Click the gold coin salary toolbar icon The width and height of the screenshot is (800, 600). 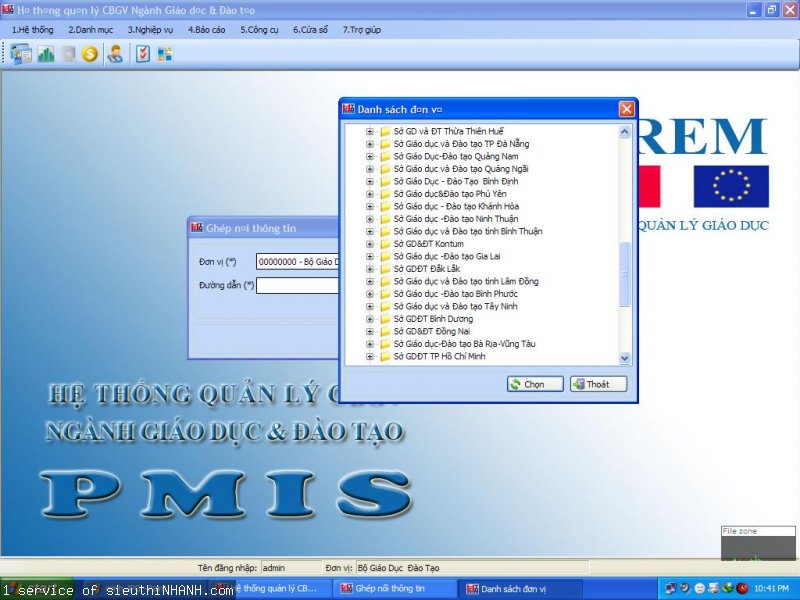coord(90,54)
